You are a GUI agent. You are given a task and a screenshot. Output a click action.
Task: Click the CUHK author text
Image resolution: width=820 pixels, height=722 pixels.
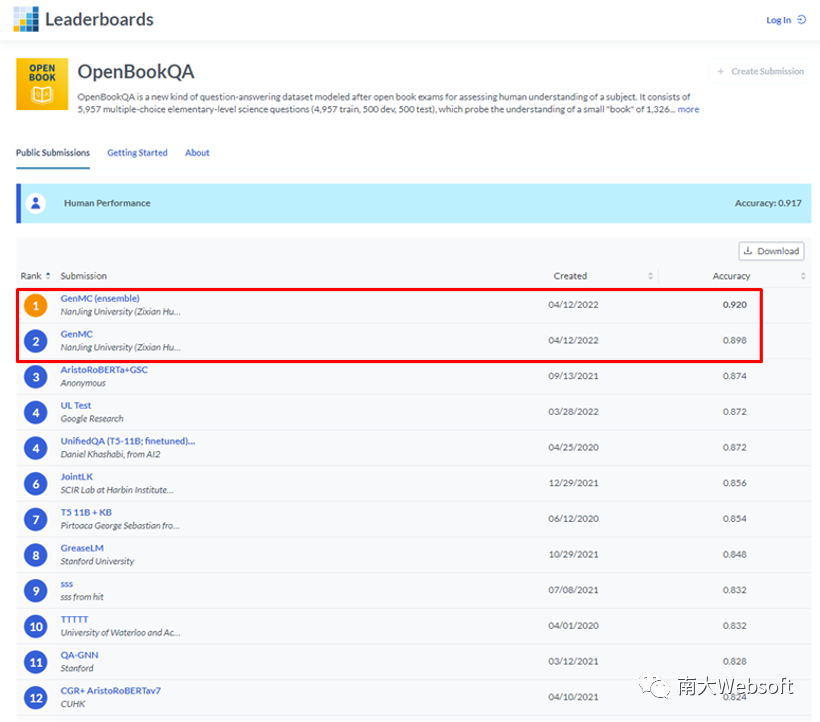coord(73,704)
